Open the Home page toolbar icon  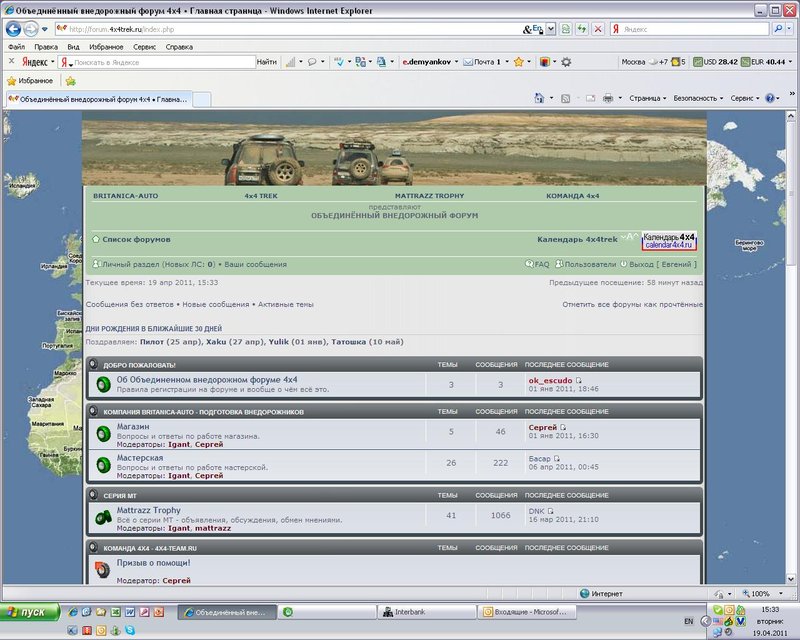(540, 98)
